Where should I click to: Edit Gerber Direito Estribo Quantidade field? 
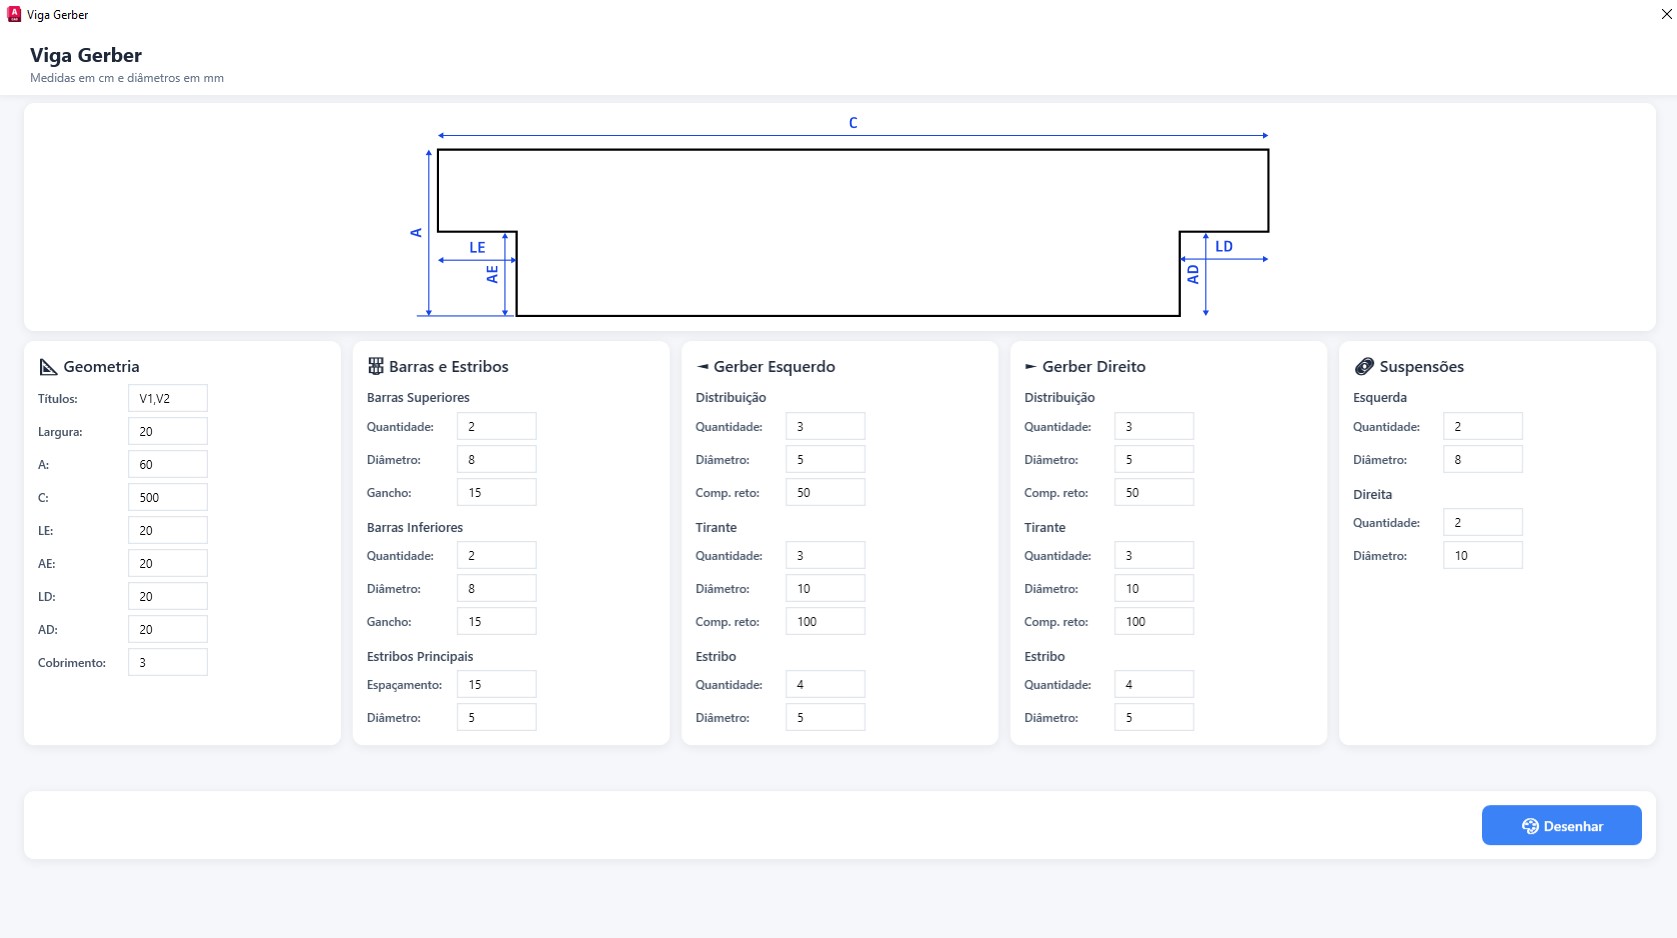(x=1153, y=684)
